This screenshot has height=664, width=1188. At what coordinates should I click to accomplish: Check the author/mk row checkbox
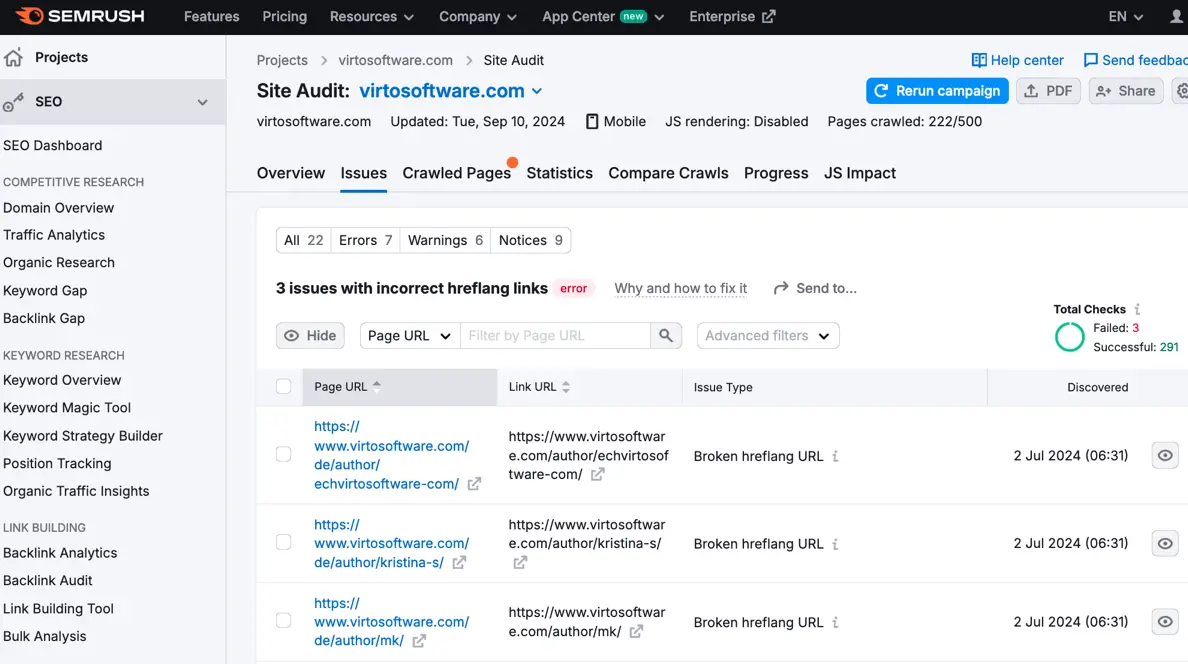283,621
